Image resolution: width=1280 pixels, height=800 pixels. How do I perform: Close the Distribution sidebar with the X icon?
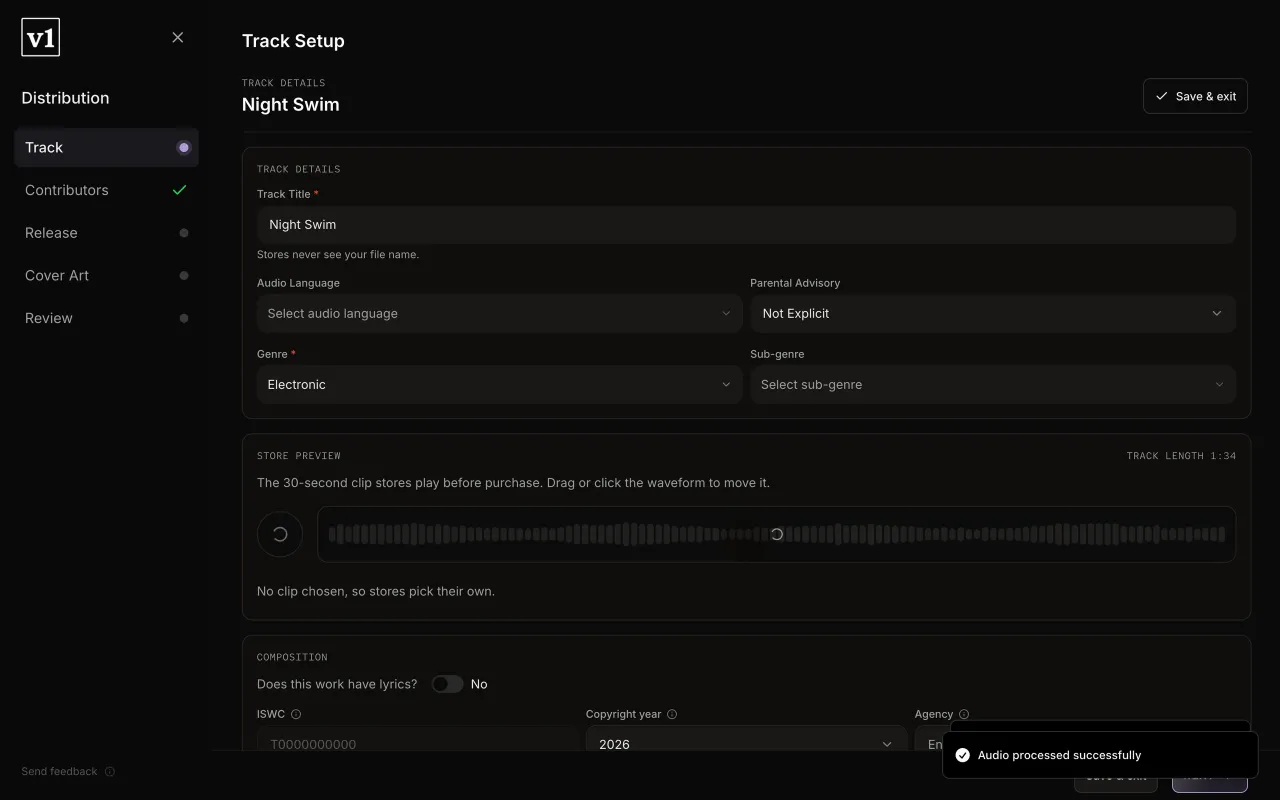click(178, 37)
